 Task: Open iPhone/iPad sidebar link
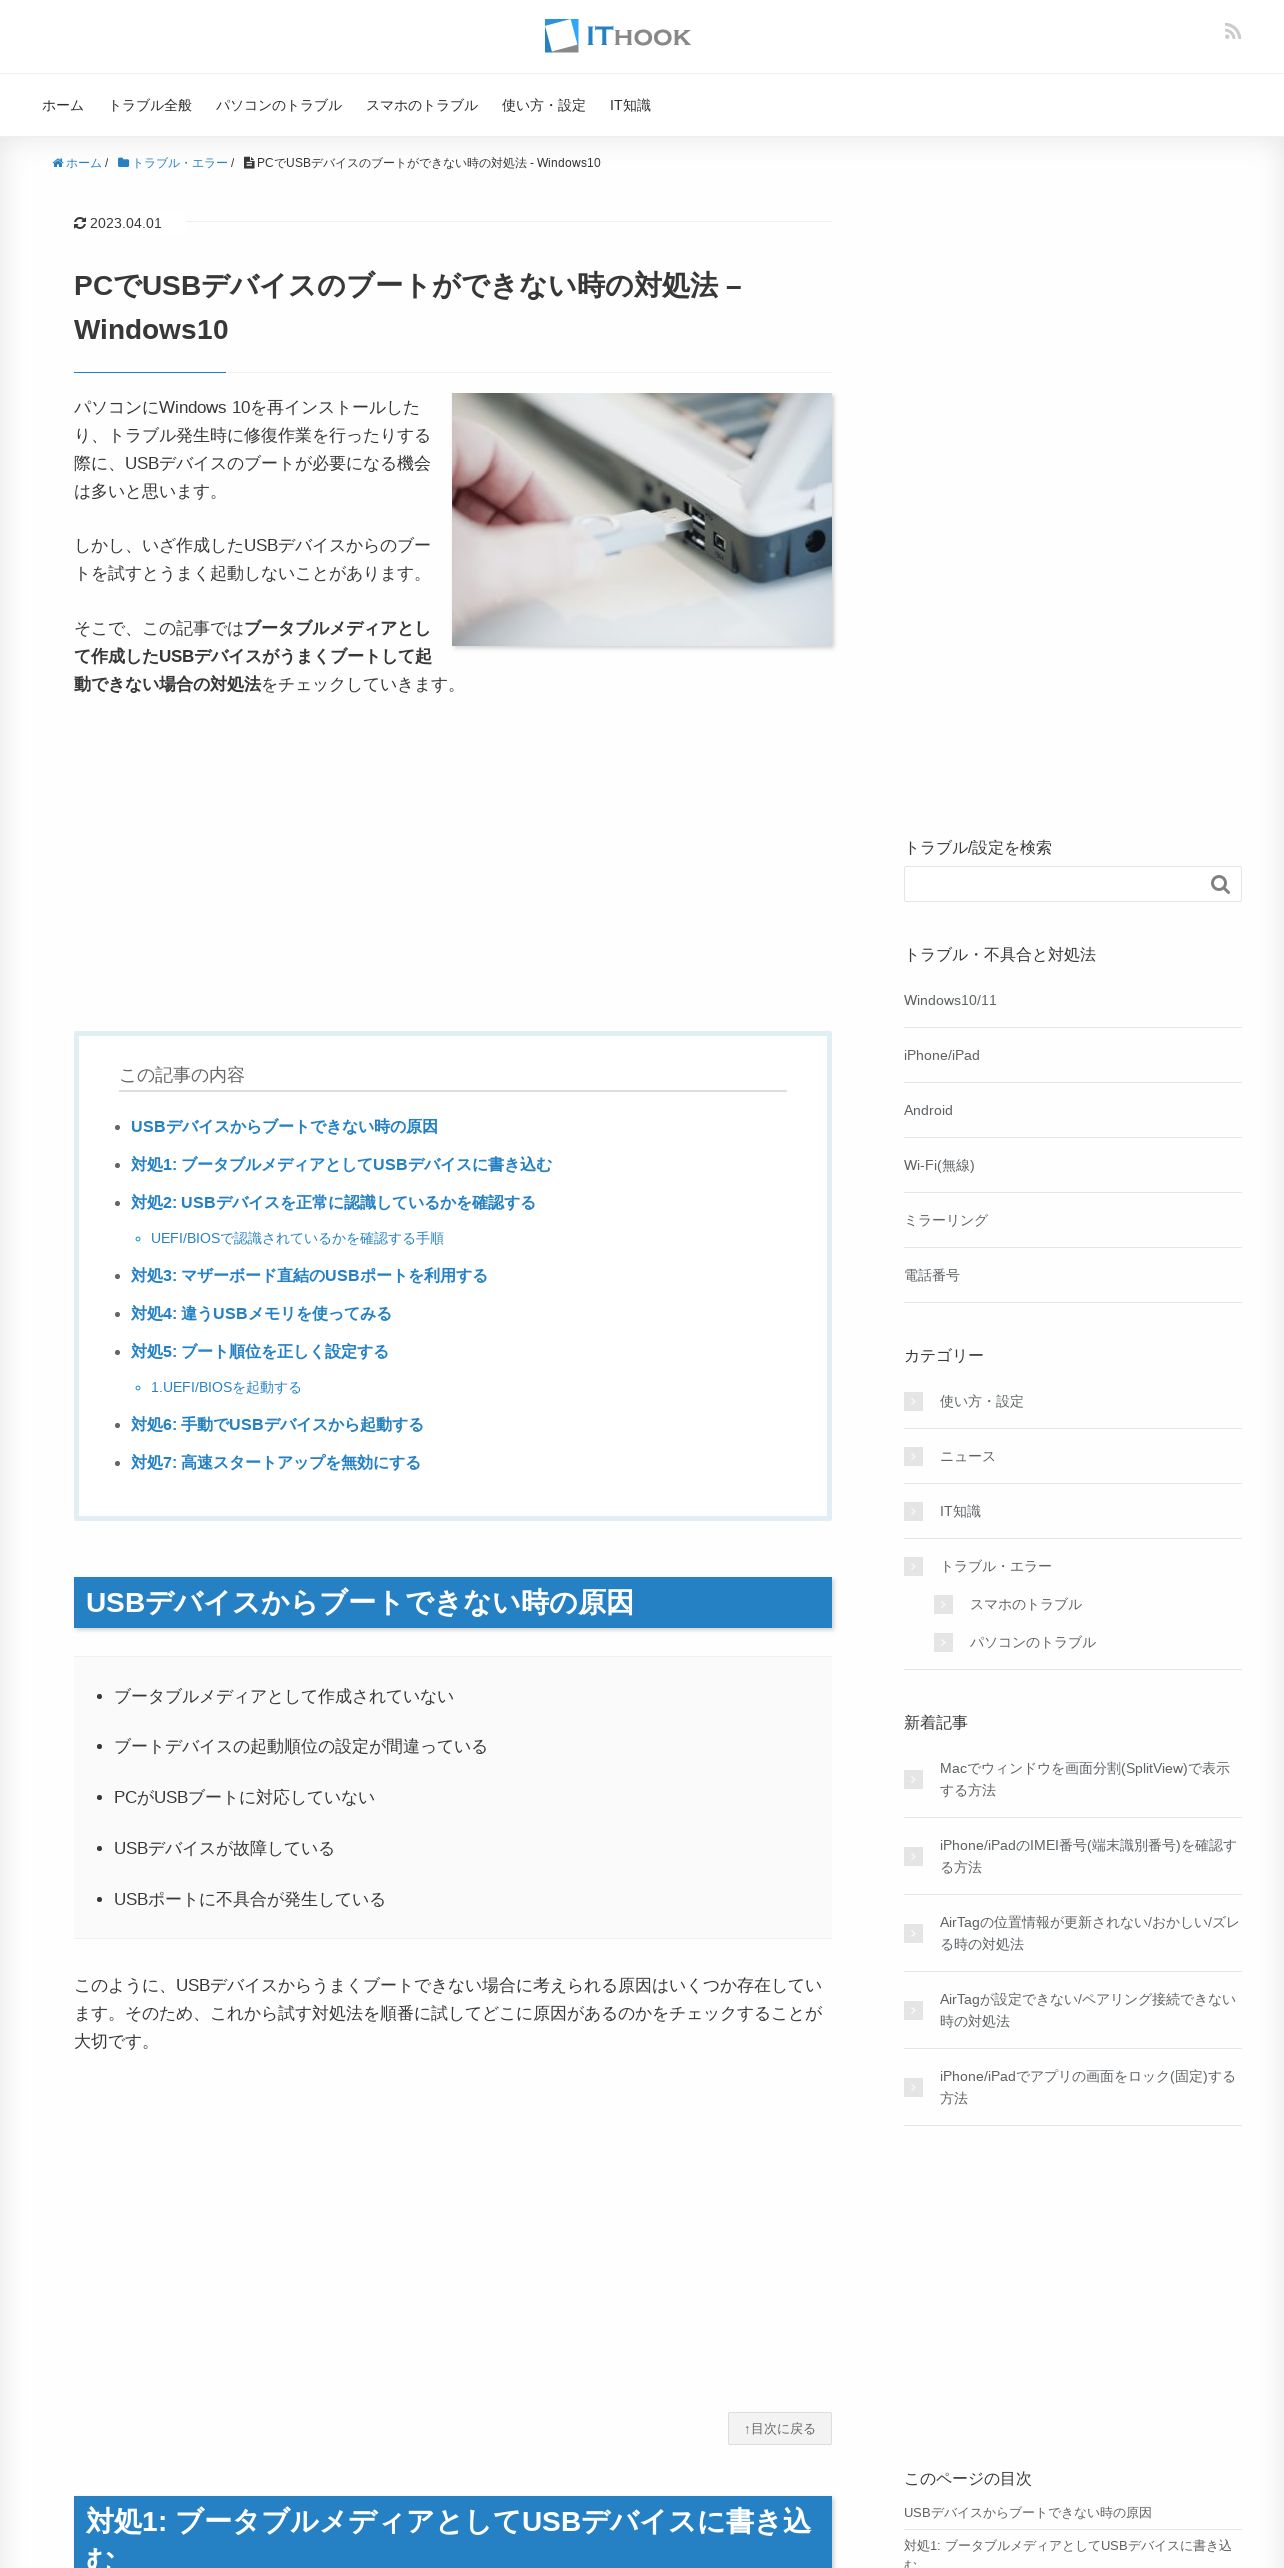click(942, 1055)
